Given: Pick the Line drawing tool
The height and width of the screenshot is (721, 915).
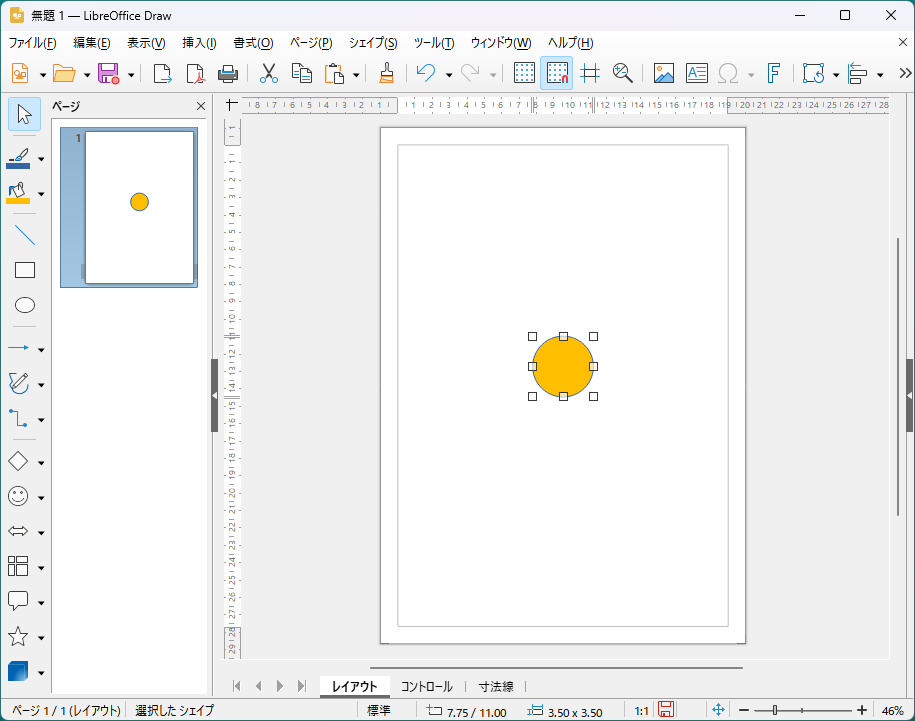Looking at the screenshot, I should click(x=25, y=236).
